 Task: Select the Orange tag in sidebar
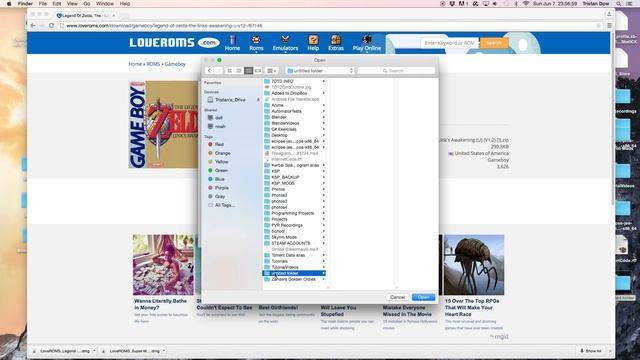pyautogui.click(x=222, y=153)
